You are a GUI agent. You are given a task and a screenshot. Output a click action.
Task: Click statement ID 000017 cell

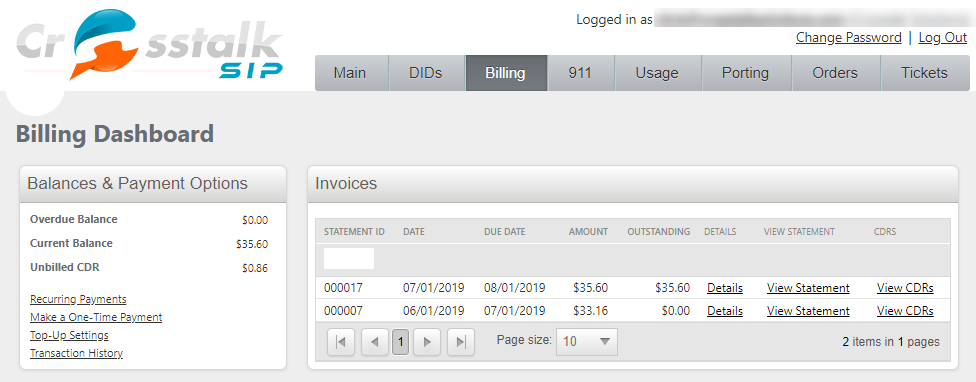(343, 288)
